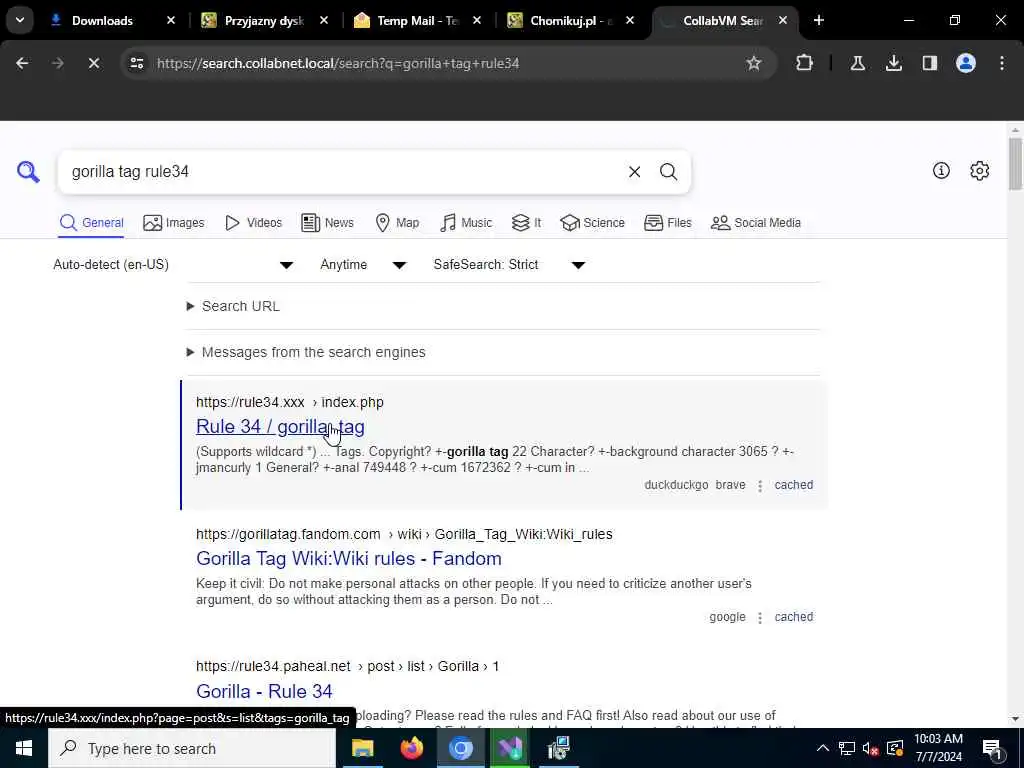Switch to the Downloads tab

[102, 21]
